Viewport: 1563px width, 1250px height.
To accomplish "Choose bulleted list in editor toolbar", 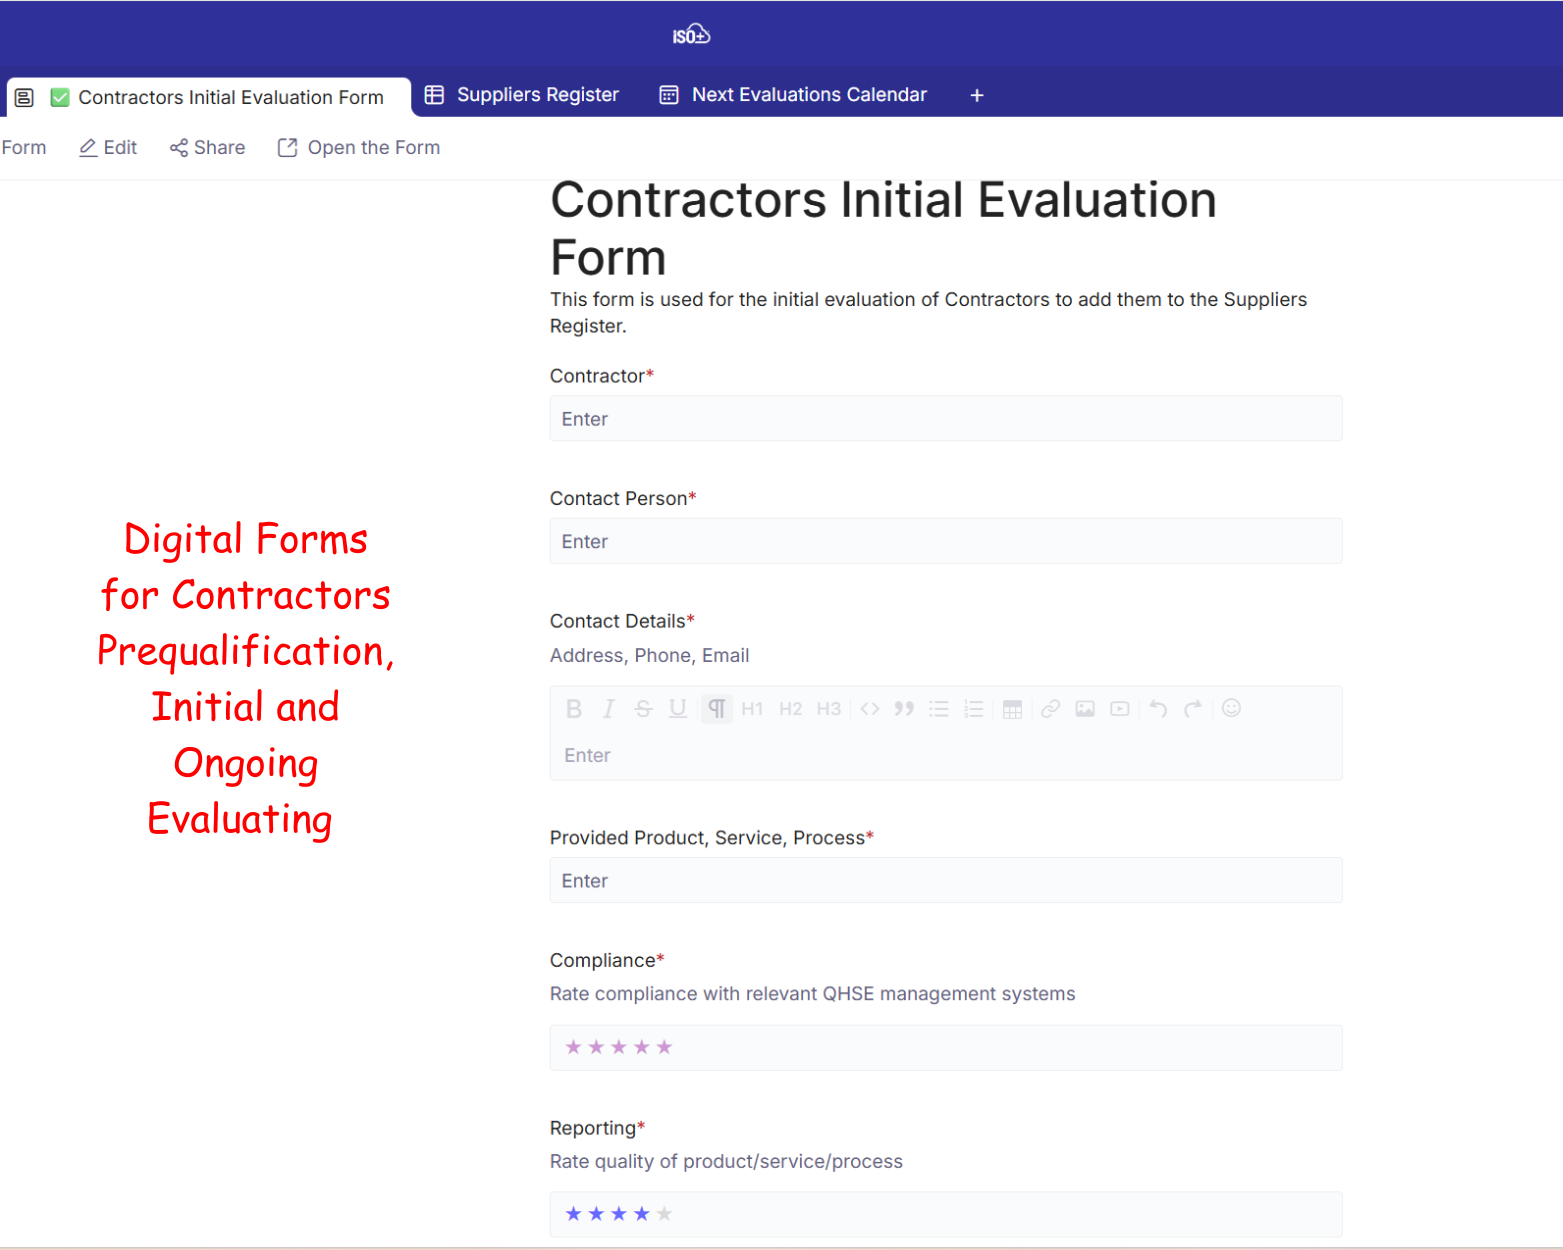I will [939, 709].
